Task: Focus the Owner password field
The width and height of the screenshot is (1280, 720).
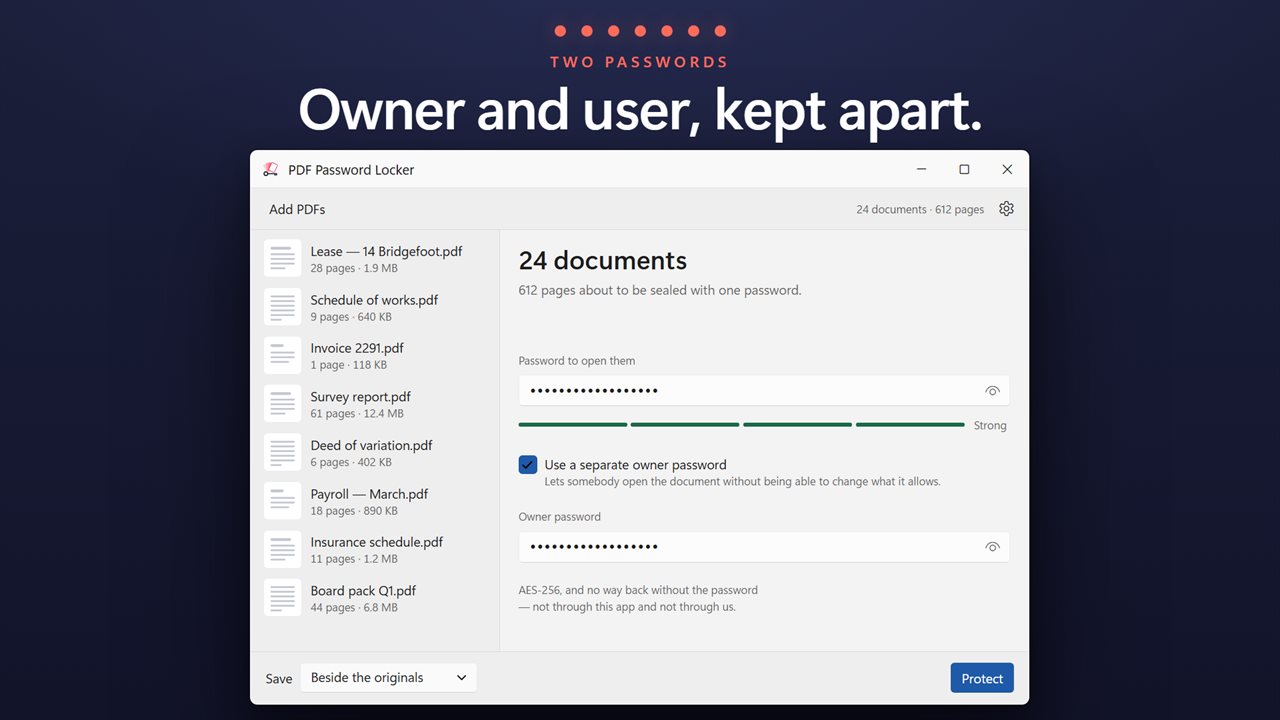Action: click(x=764, y=547)
